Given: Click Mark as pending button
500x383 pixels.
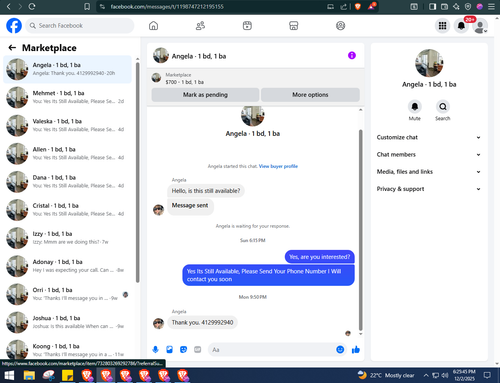Looking at the screenshot, I should 205,95.
